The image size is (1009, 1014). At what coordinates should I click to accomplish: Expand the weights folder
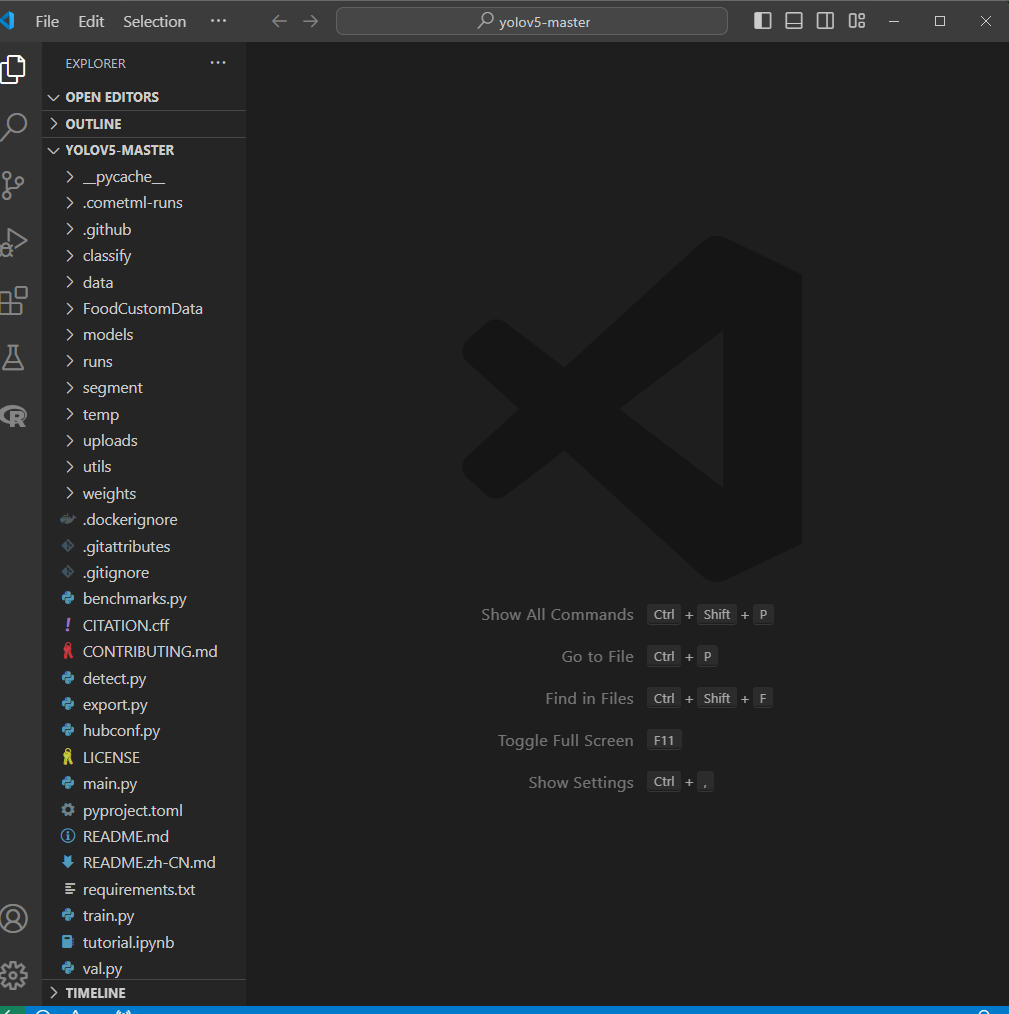coord(144,493)
